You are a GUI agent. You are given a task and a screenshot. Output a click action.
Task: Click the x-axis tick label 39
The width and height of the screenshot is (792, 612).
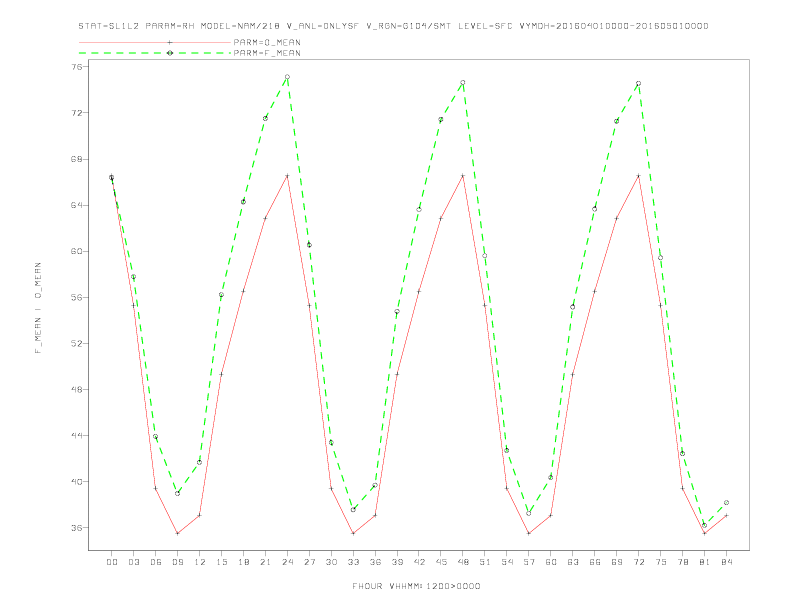point(397,562)
